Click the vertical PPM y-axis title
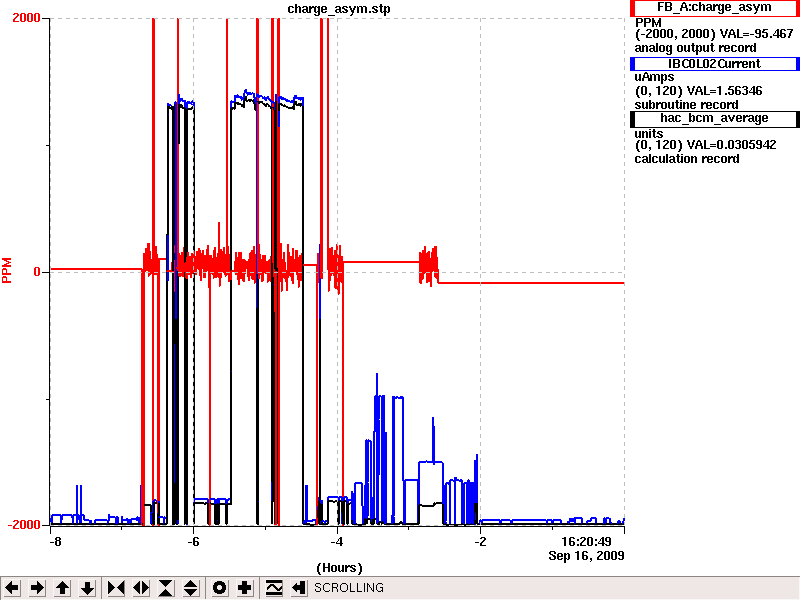Viewport: 800px width, 600px height. point(7,271)
